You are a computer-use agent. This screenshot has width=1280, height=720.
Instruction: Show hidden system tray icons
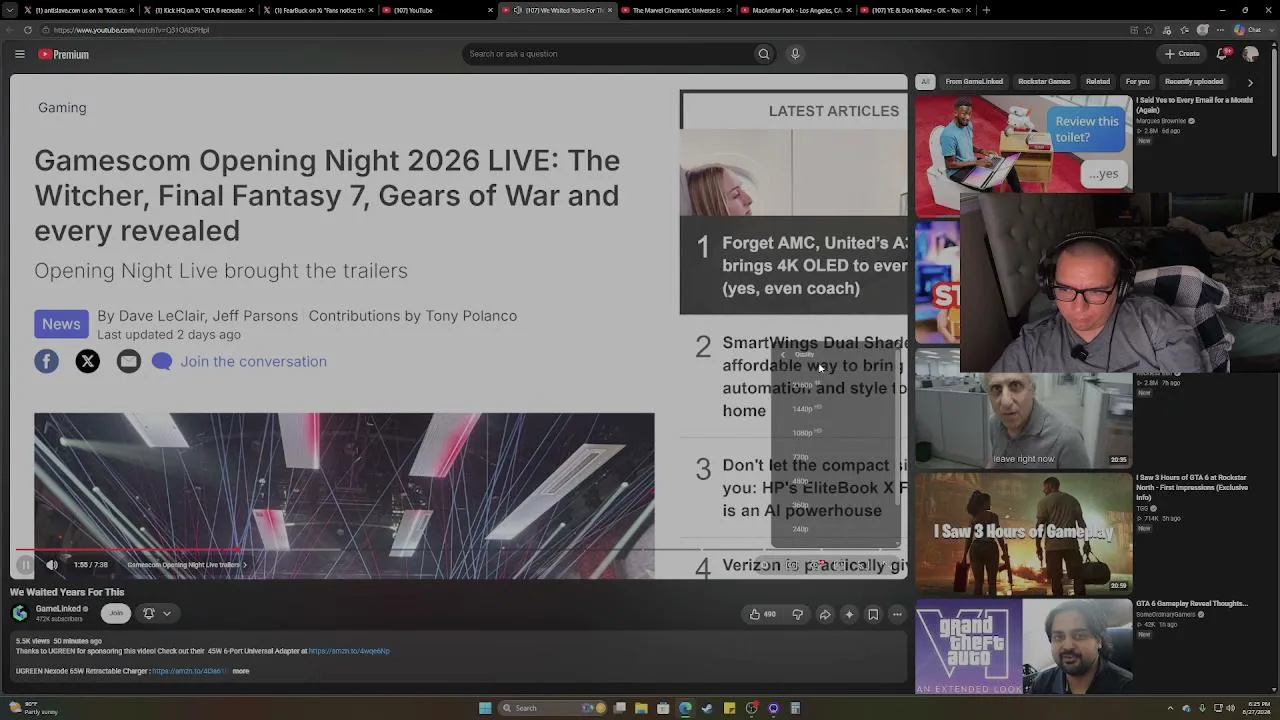coord(1172,708)
